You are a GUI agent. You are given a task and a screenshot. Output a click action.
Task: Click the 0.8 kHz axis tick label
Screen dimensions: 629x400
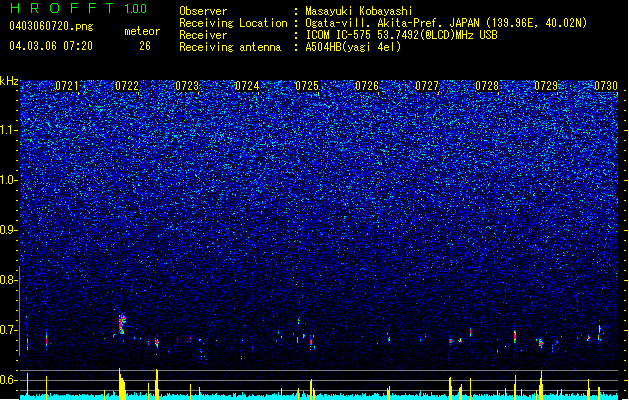click(x=9, y=280)
